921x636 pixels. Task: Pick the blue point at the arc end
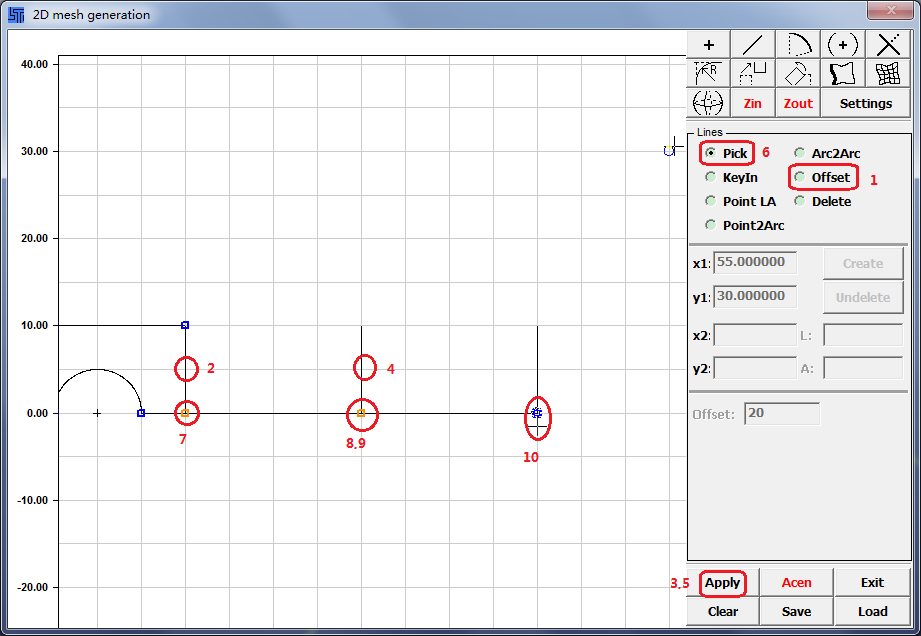pyautogui.click(x=141, y=413)
